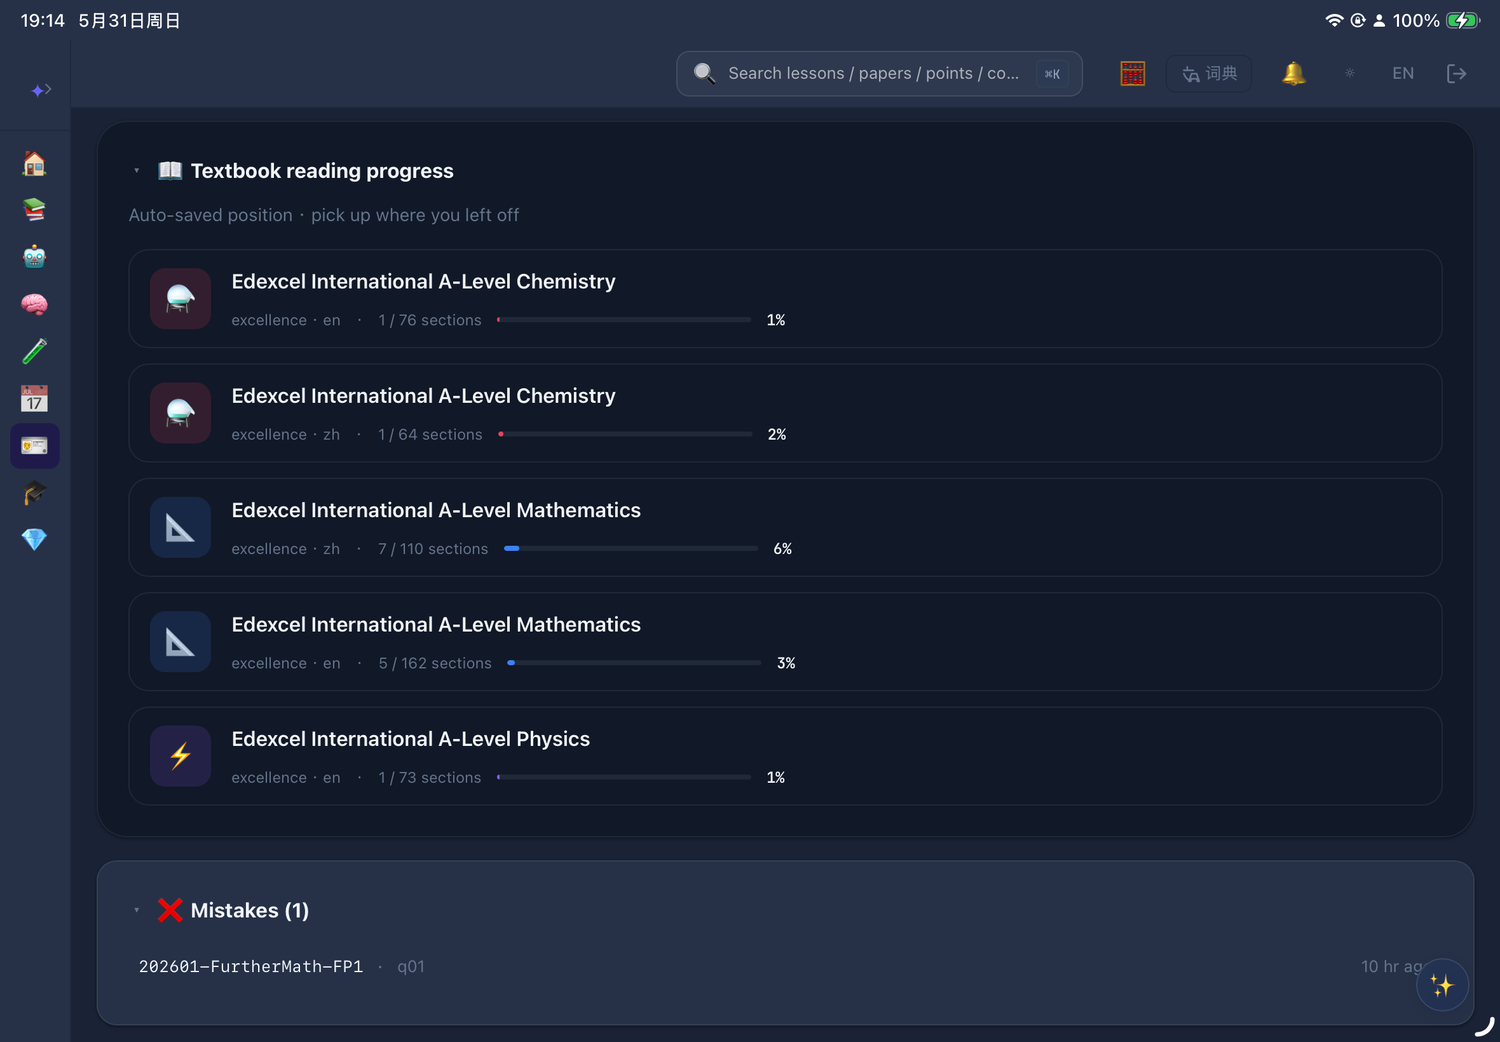This screenshot has height=1042, width=1500.
Task: Click the "1 / 64 sections" text
Action: click(430, 434)
